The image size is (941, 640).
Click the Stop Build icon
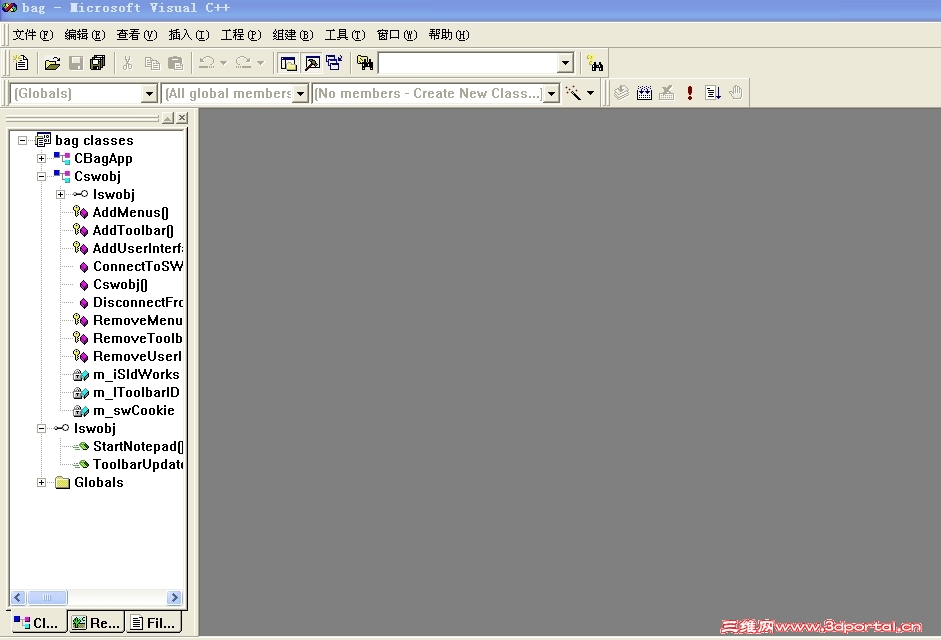[x=667, y=92]
